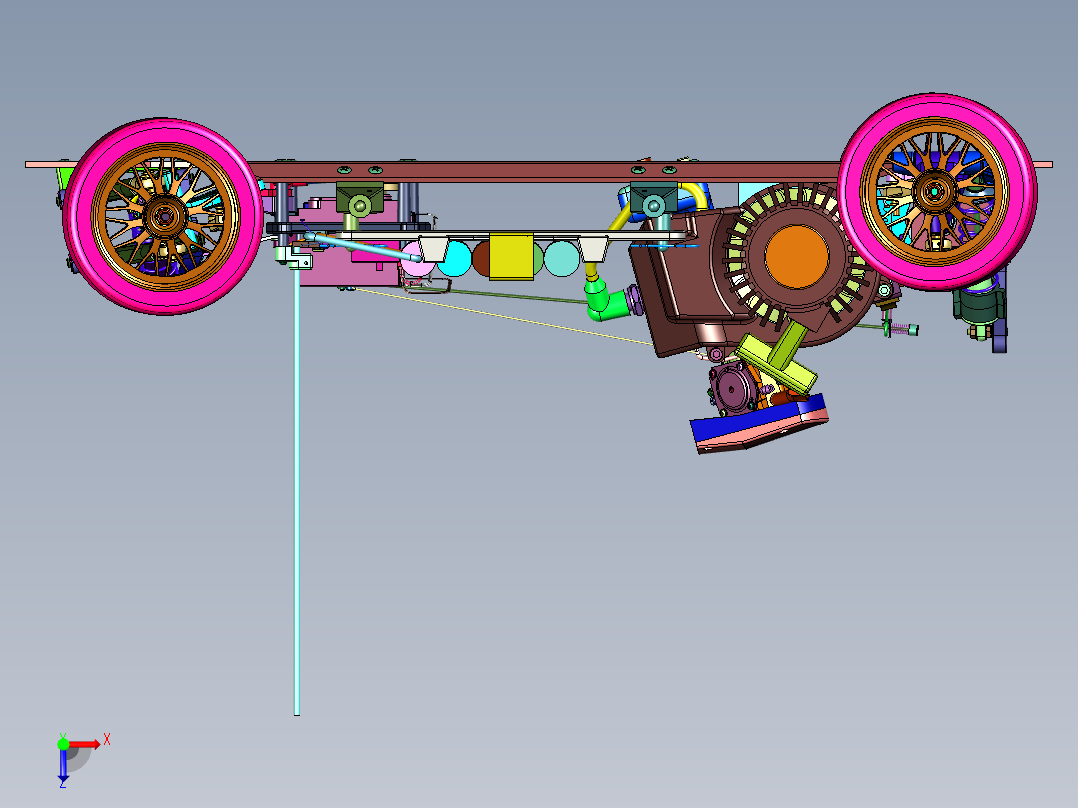Select the teal circle right of yellow block
Screen dimensions: 1078x808
click(x=562, y=258)
